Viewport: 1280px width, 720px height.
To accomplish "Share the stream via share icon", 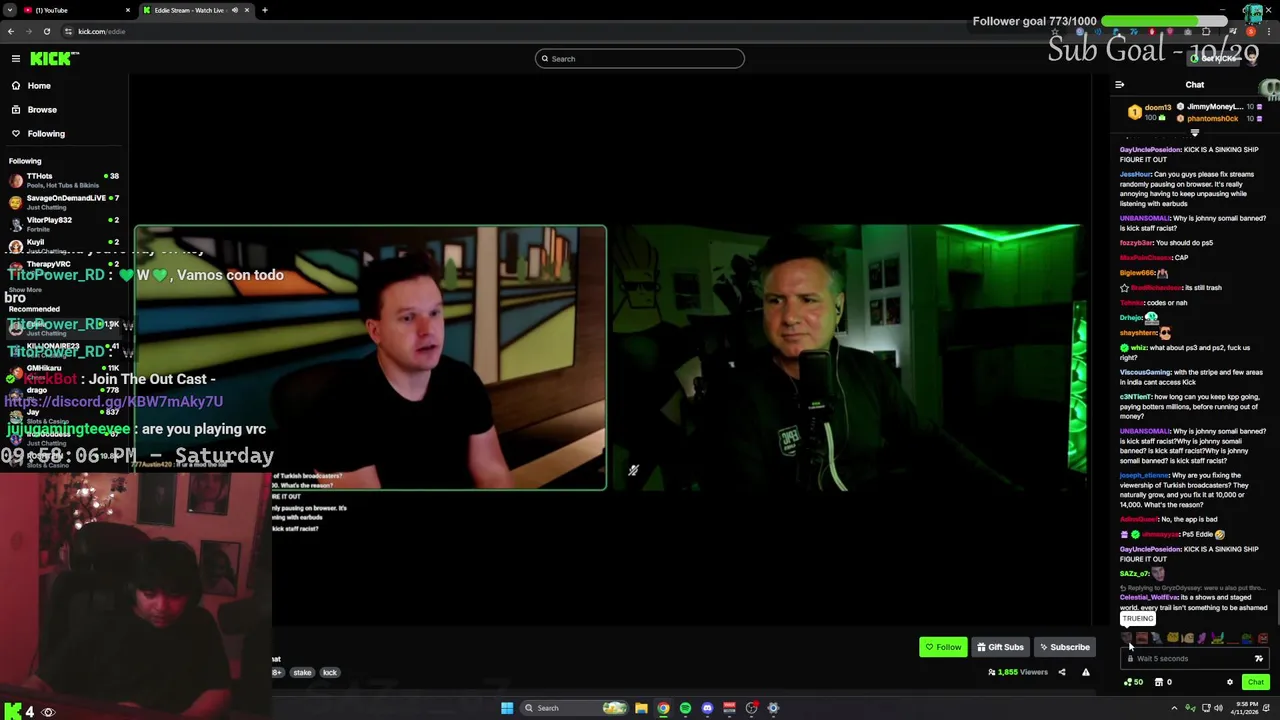I will 1062,672.
